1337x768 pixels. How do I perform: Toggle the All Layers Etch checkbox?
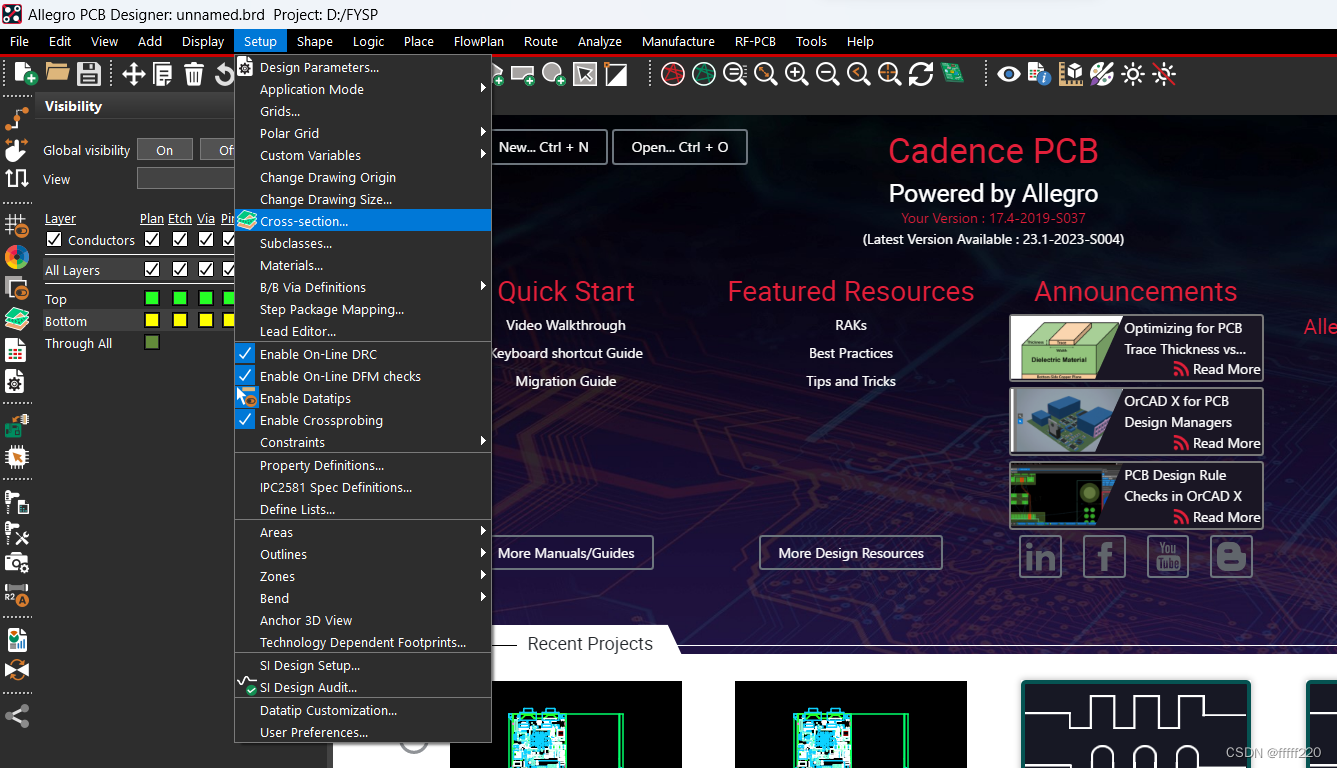(x=179, y=270)
